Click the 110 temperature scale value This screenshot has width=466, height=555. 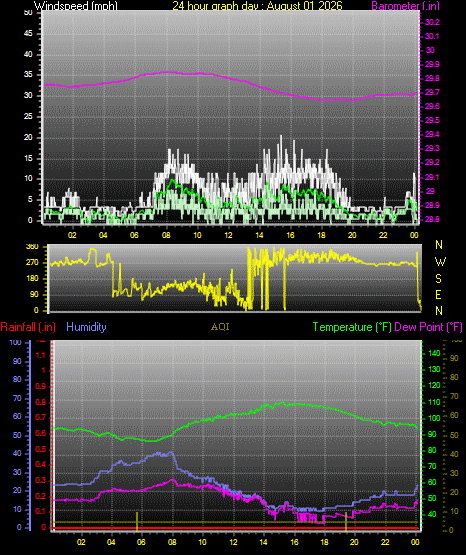tap(434, 402)
